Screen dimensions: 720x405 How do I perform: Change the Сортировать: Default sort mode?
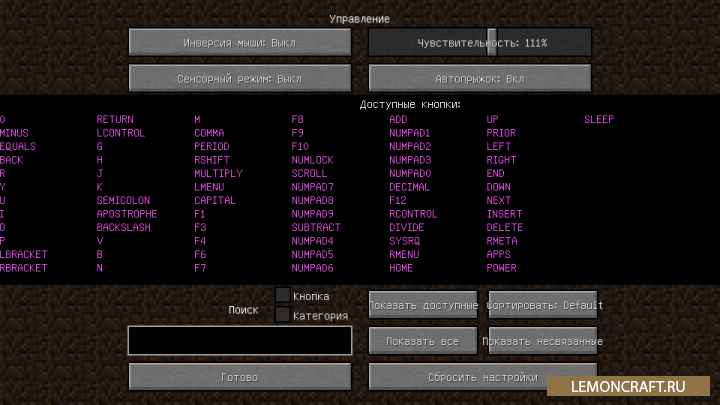(543, 305)
